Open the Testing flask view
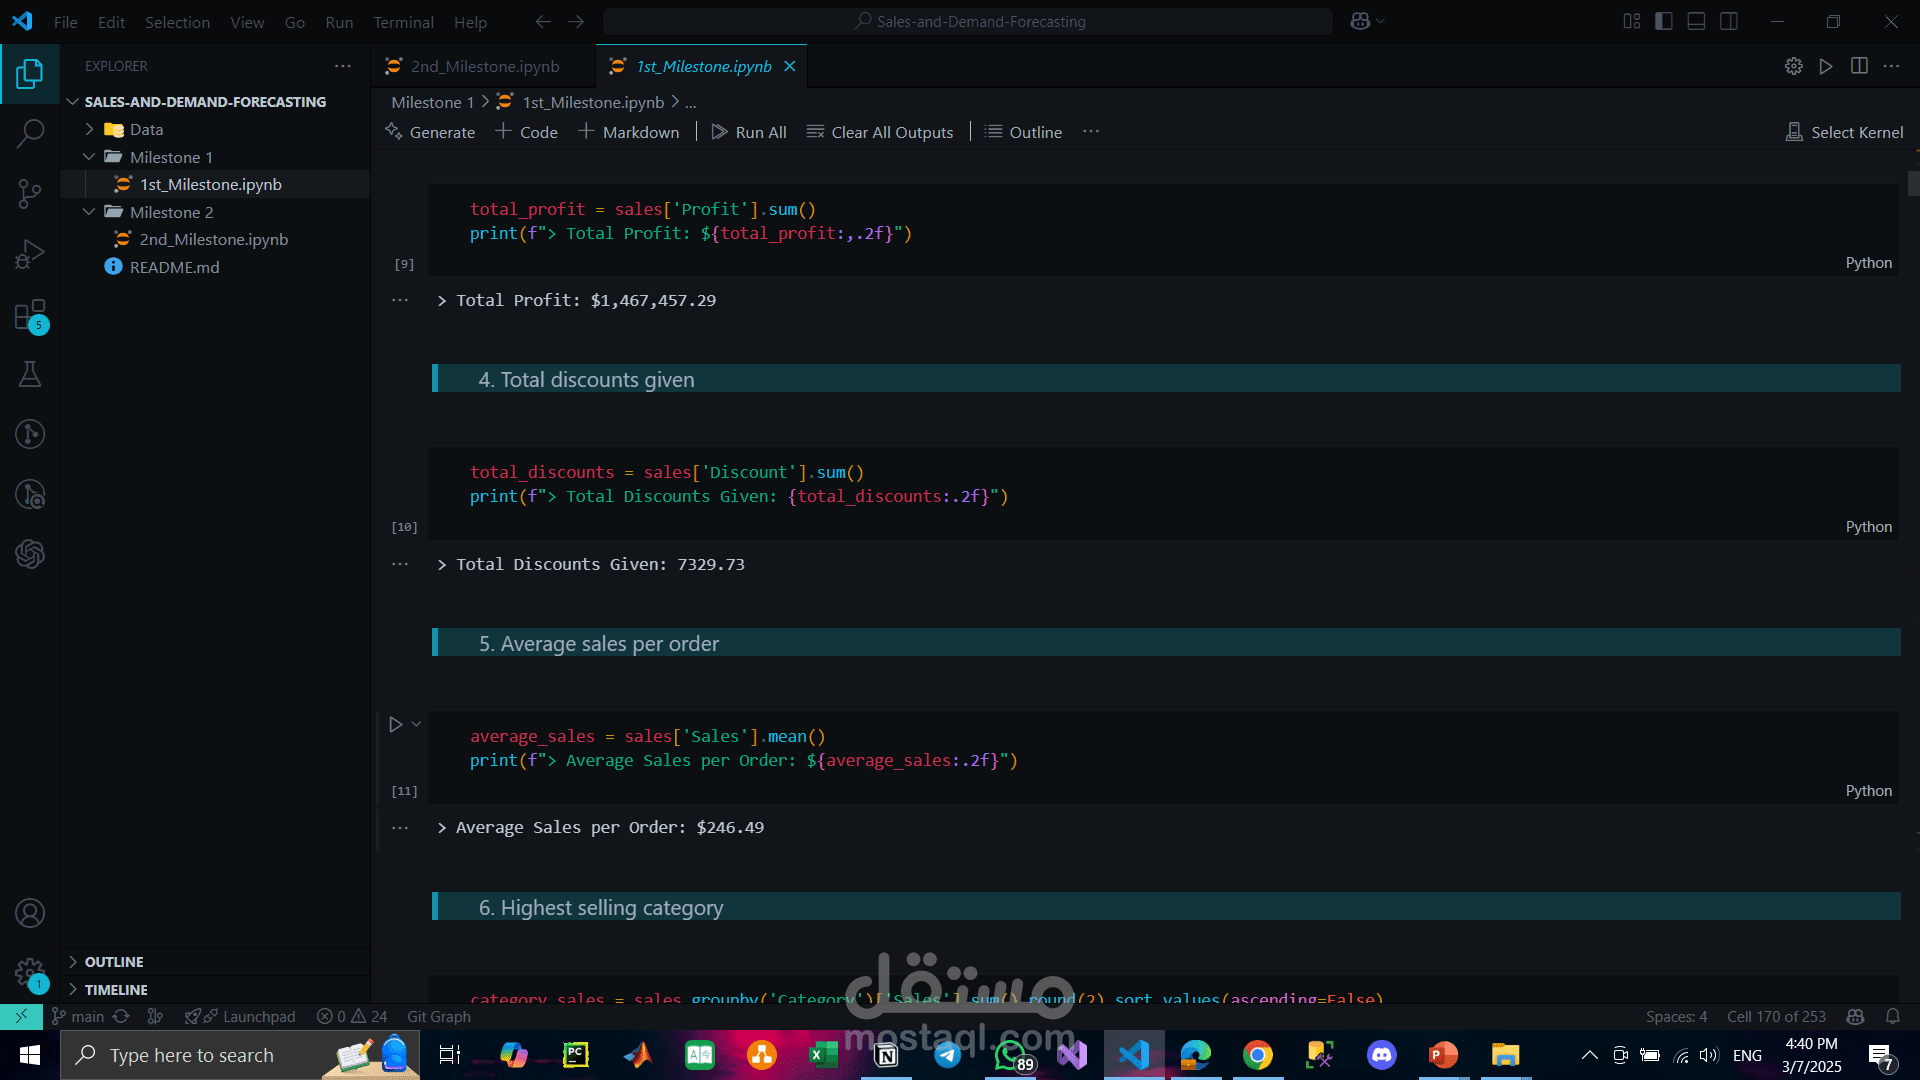 pyautogui.click(x=30, y=374)
